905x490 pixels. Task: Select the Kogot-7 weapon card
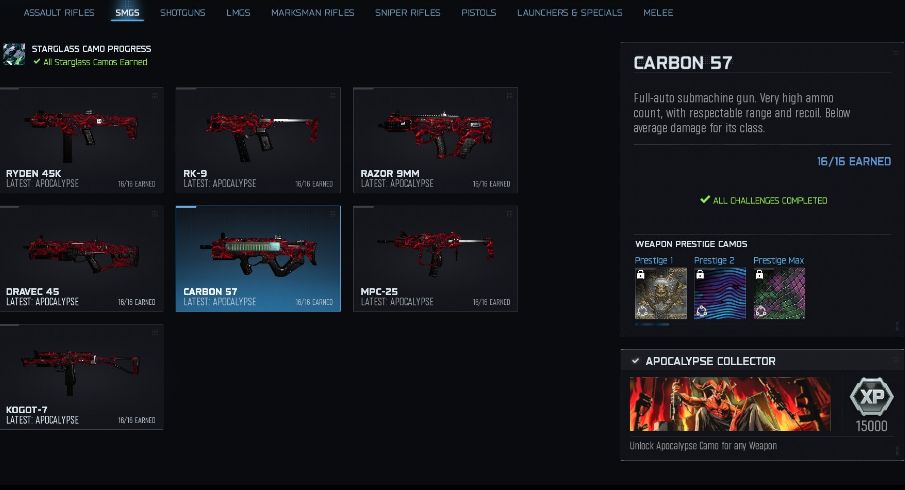click(x=81, y=377)
